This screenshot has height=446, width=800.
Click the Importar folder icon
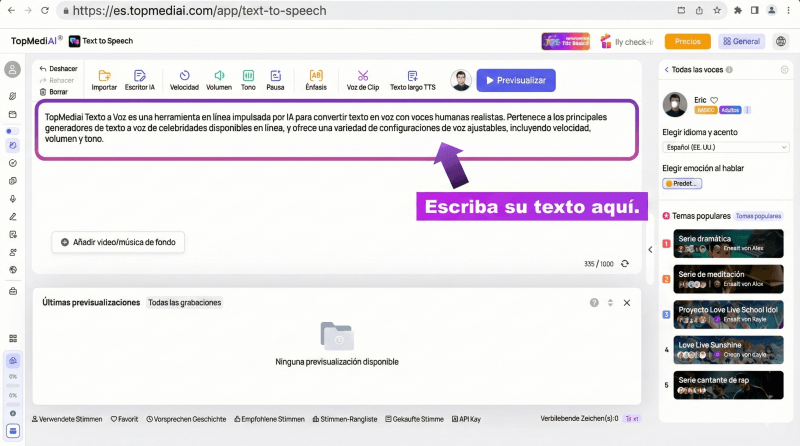104,76
